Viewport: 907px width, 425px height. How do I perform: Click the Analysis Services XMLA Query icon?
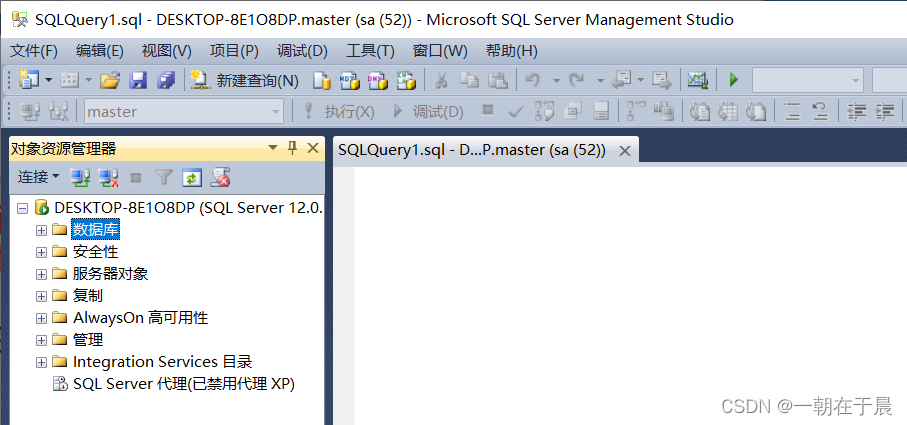tap(407, 80)
